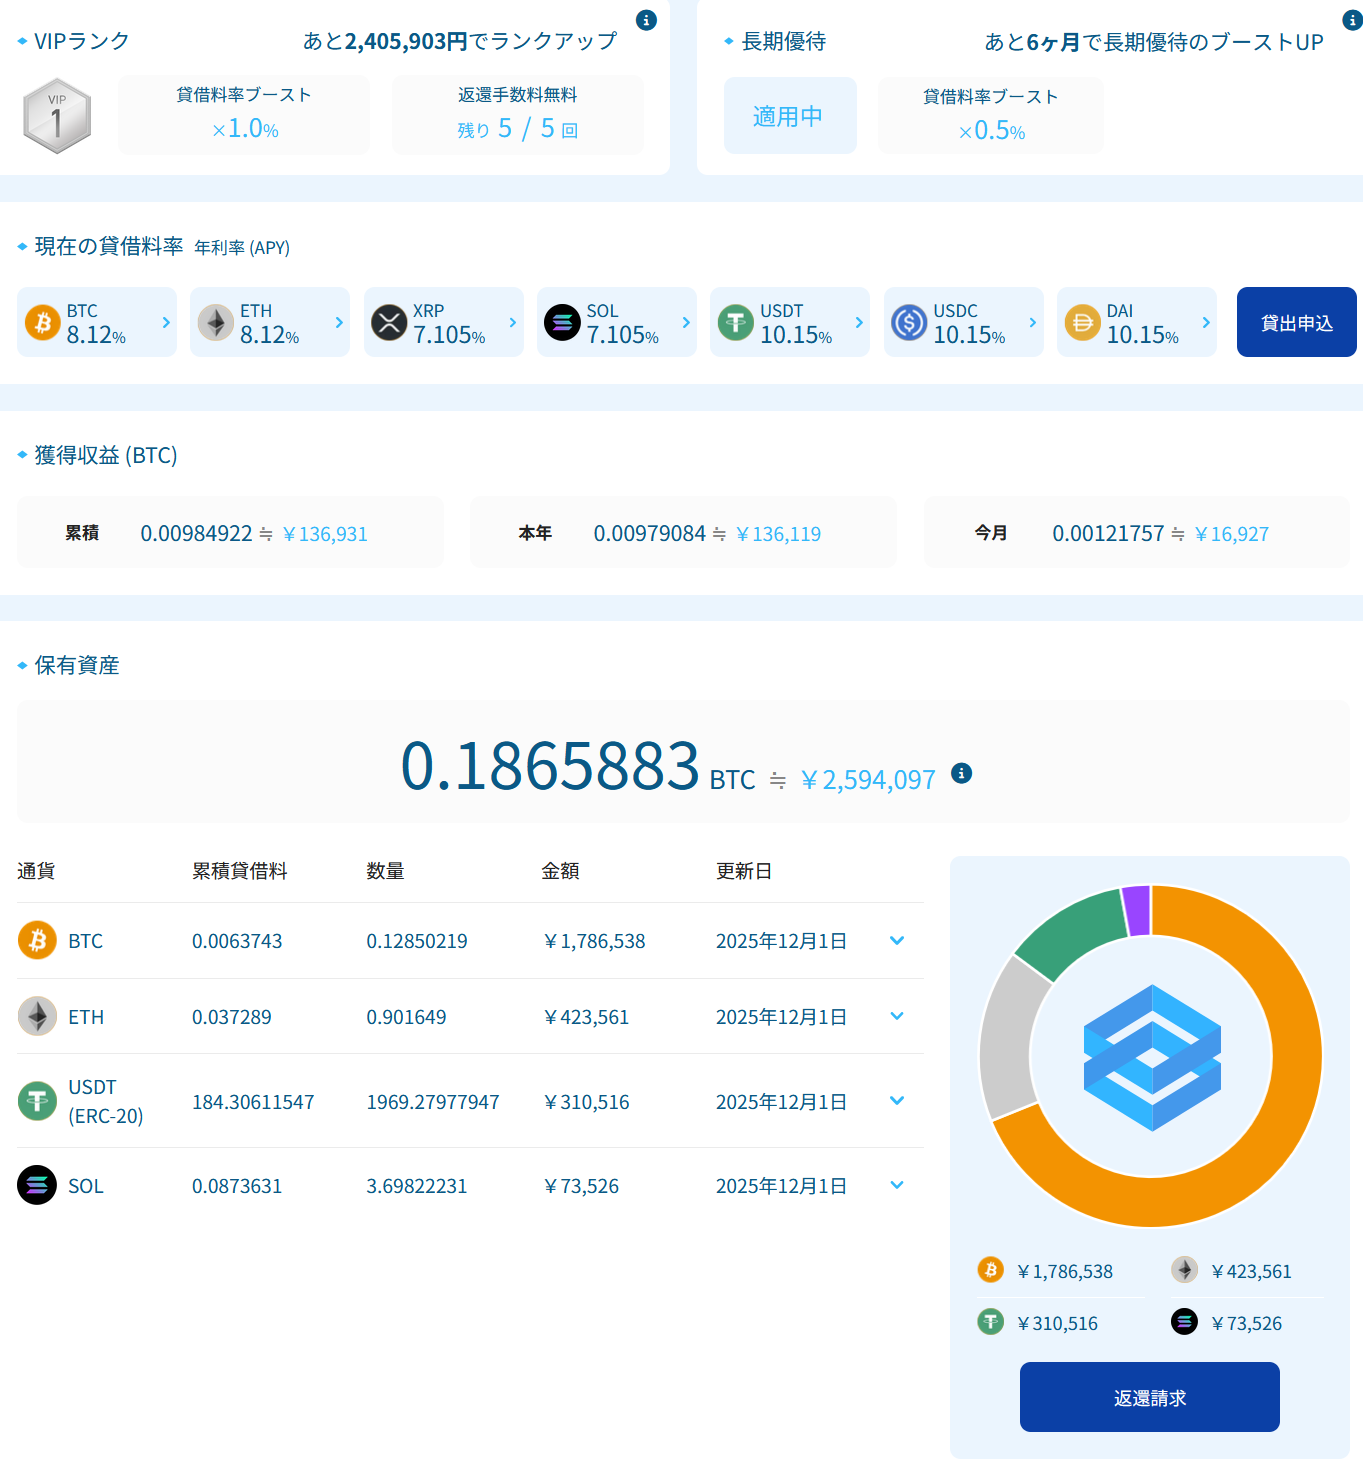Expand the SOL holdings row chevron
This screenshot has width=1363, height=1467.
897,1185
